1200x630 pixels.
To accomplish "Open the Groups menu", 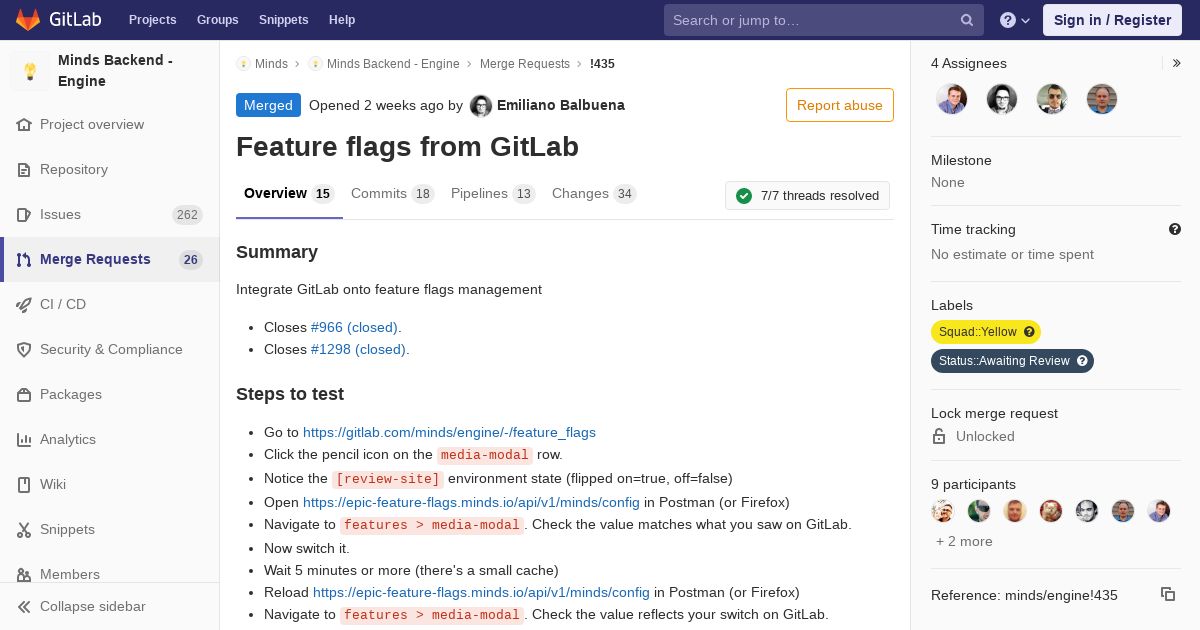I will point(217,20).
